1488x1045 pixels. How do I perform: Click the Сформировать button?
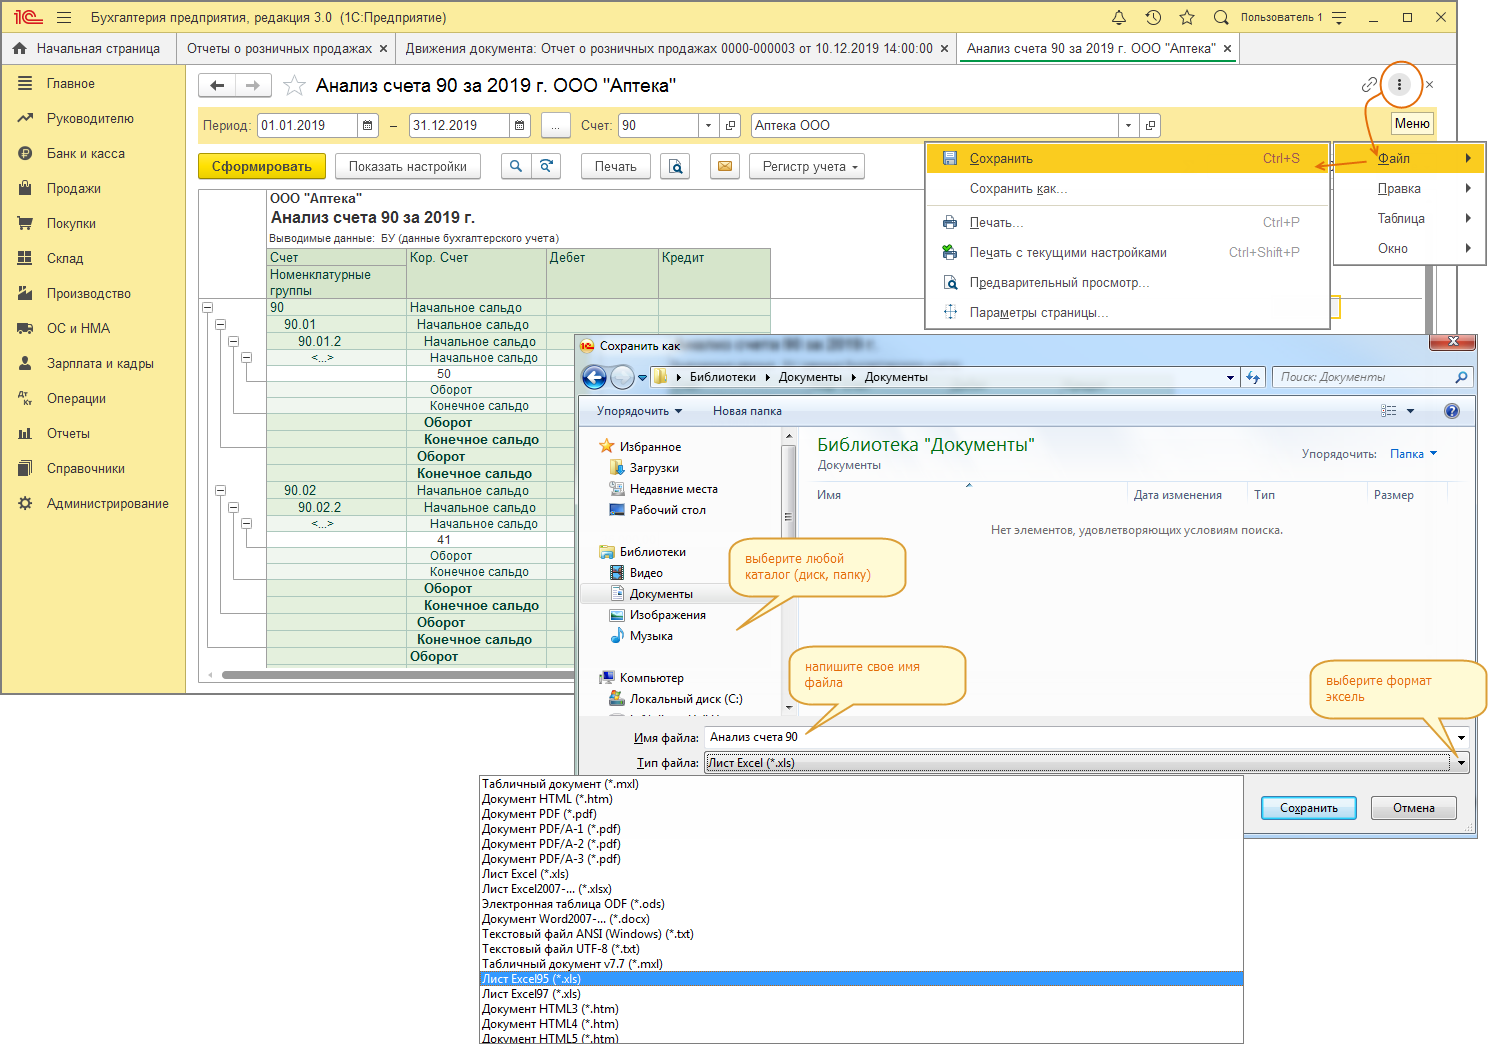point(262,166)
